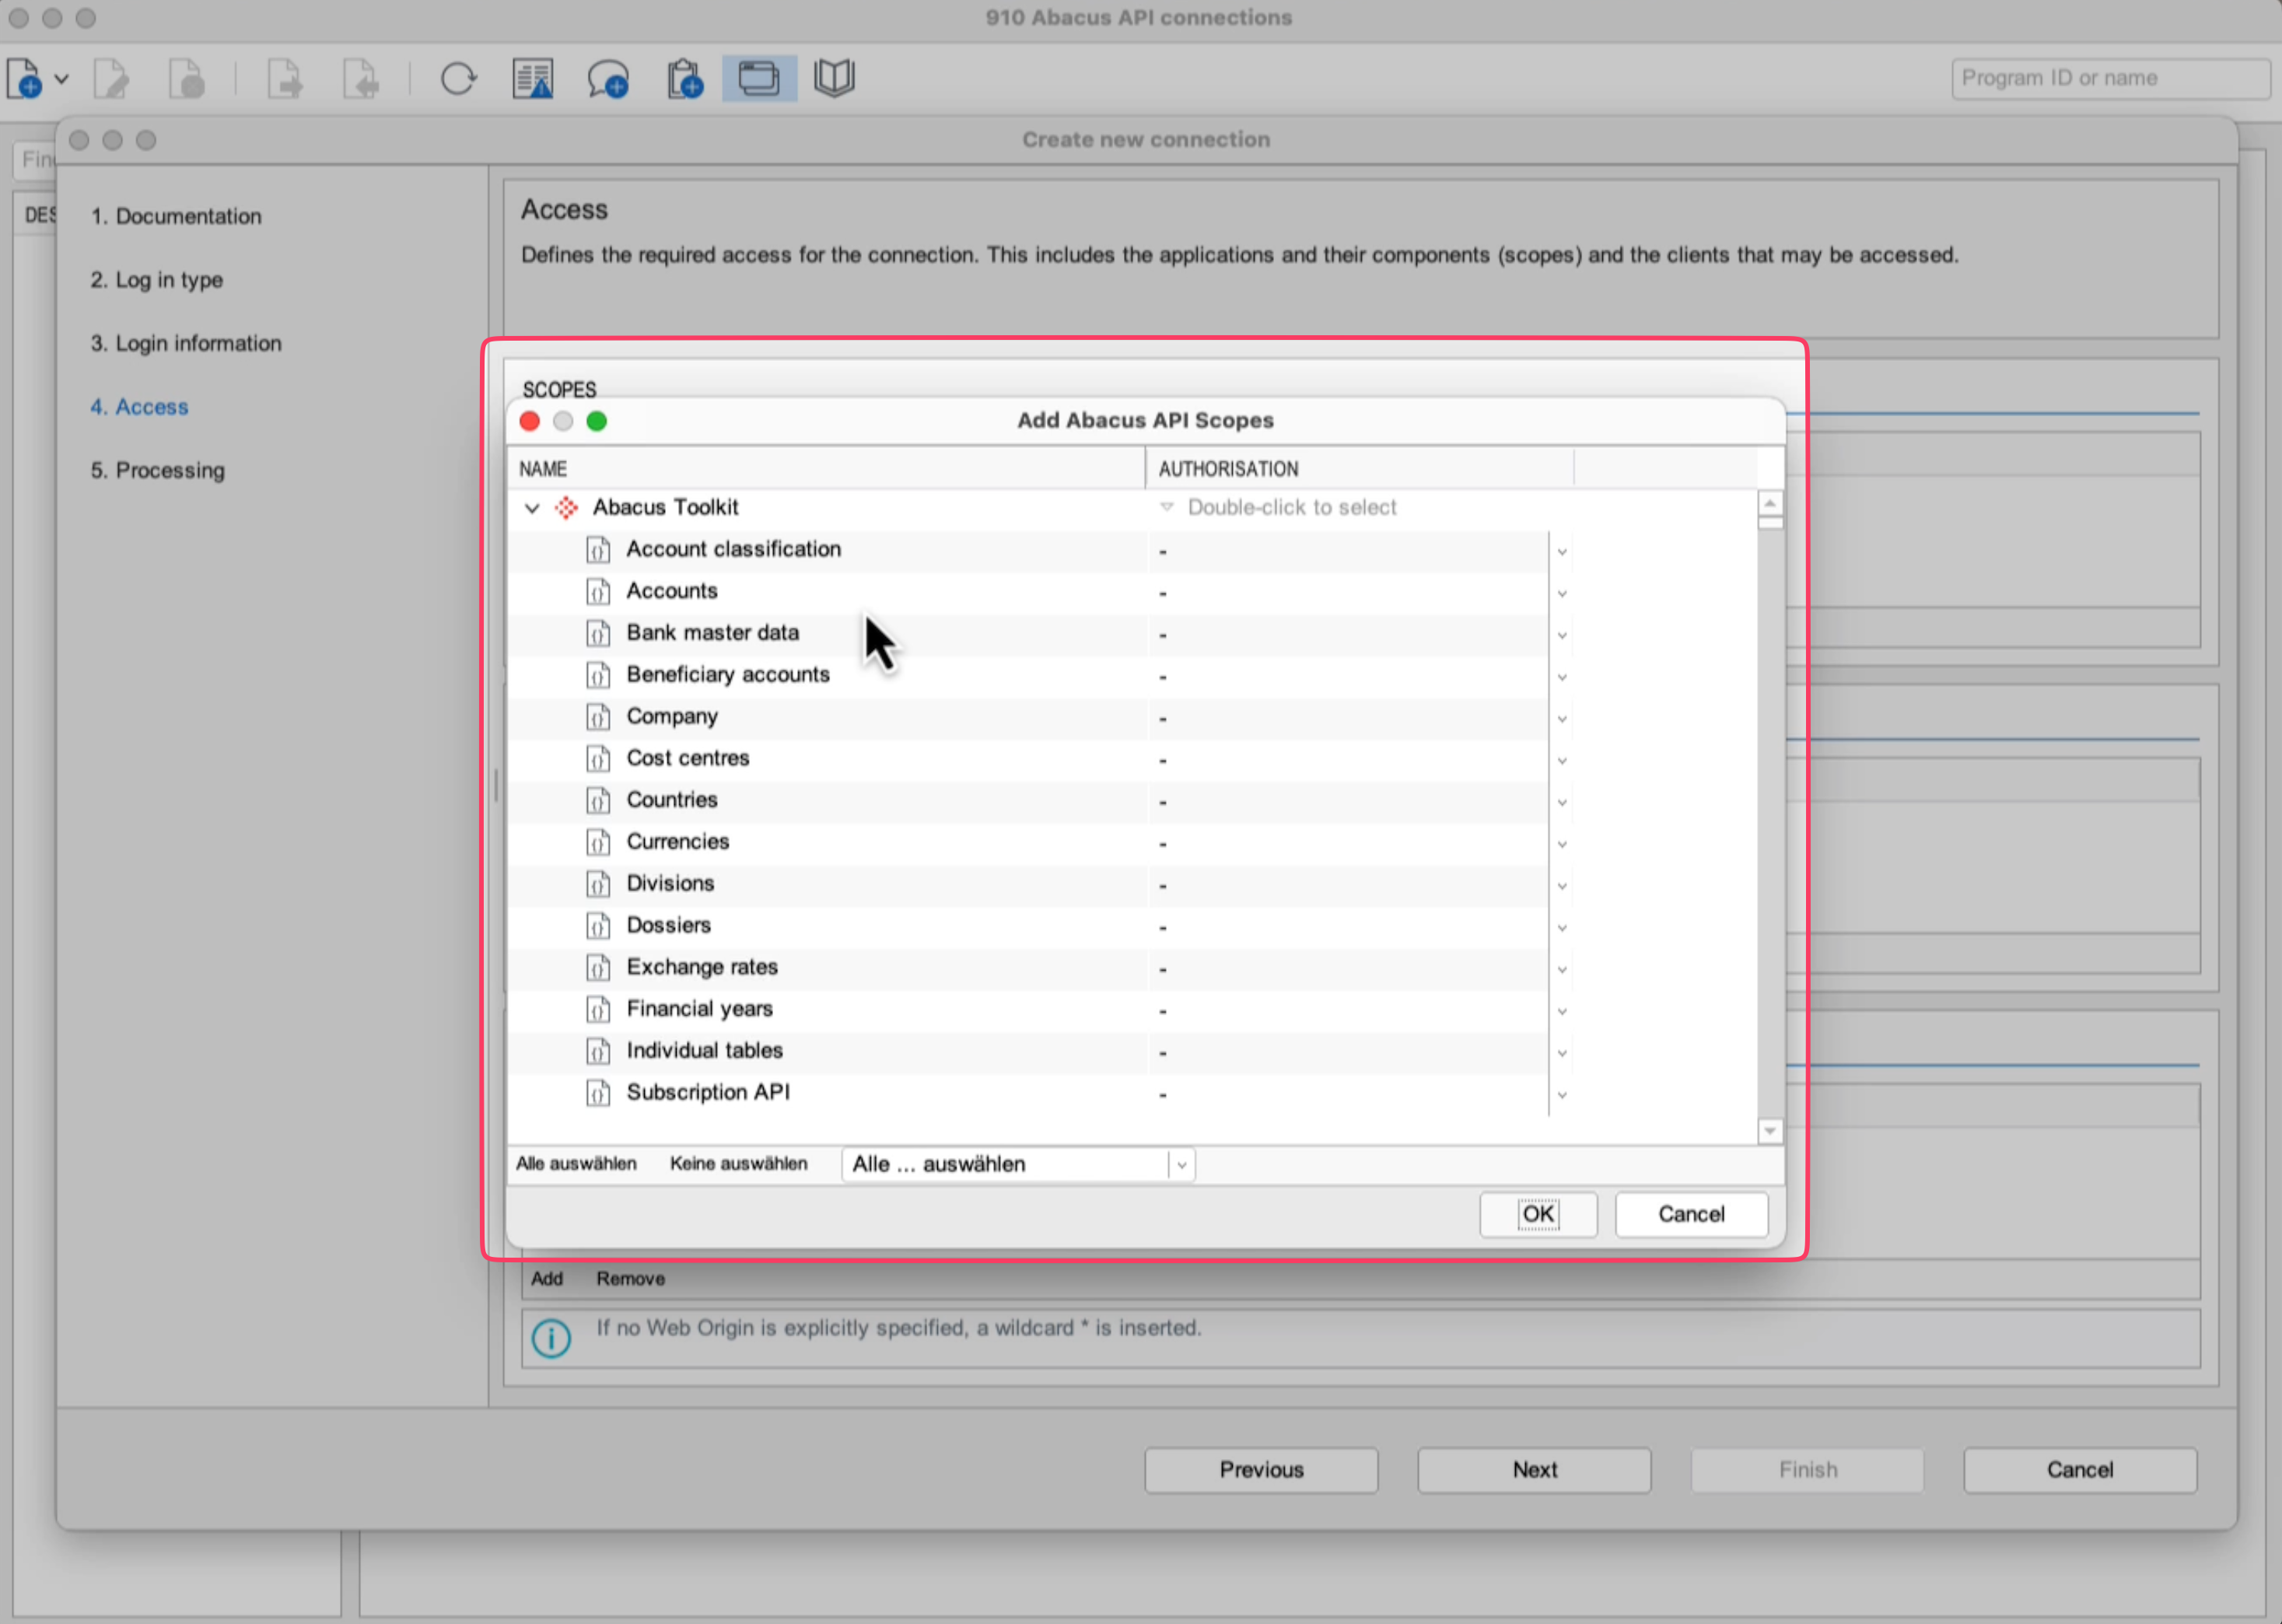Go to wizard step 3. Login information
This screenshot has height=1624, width=2282.
[x=186, y=343]
